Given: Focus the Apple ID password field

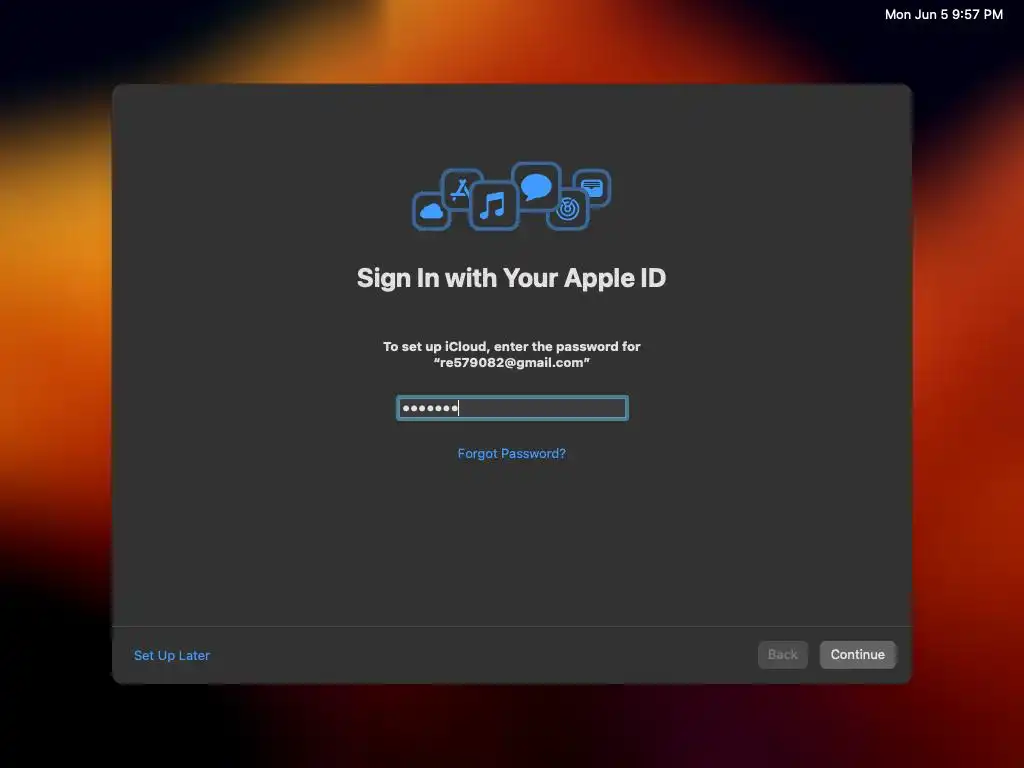Looking at the screenshot, I should [x=512, y=408].
